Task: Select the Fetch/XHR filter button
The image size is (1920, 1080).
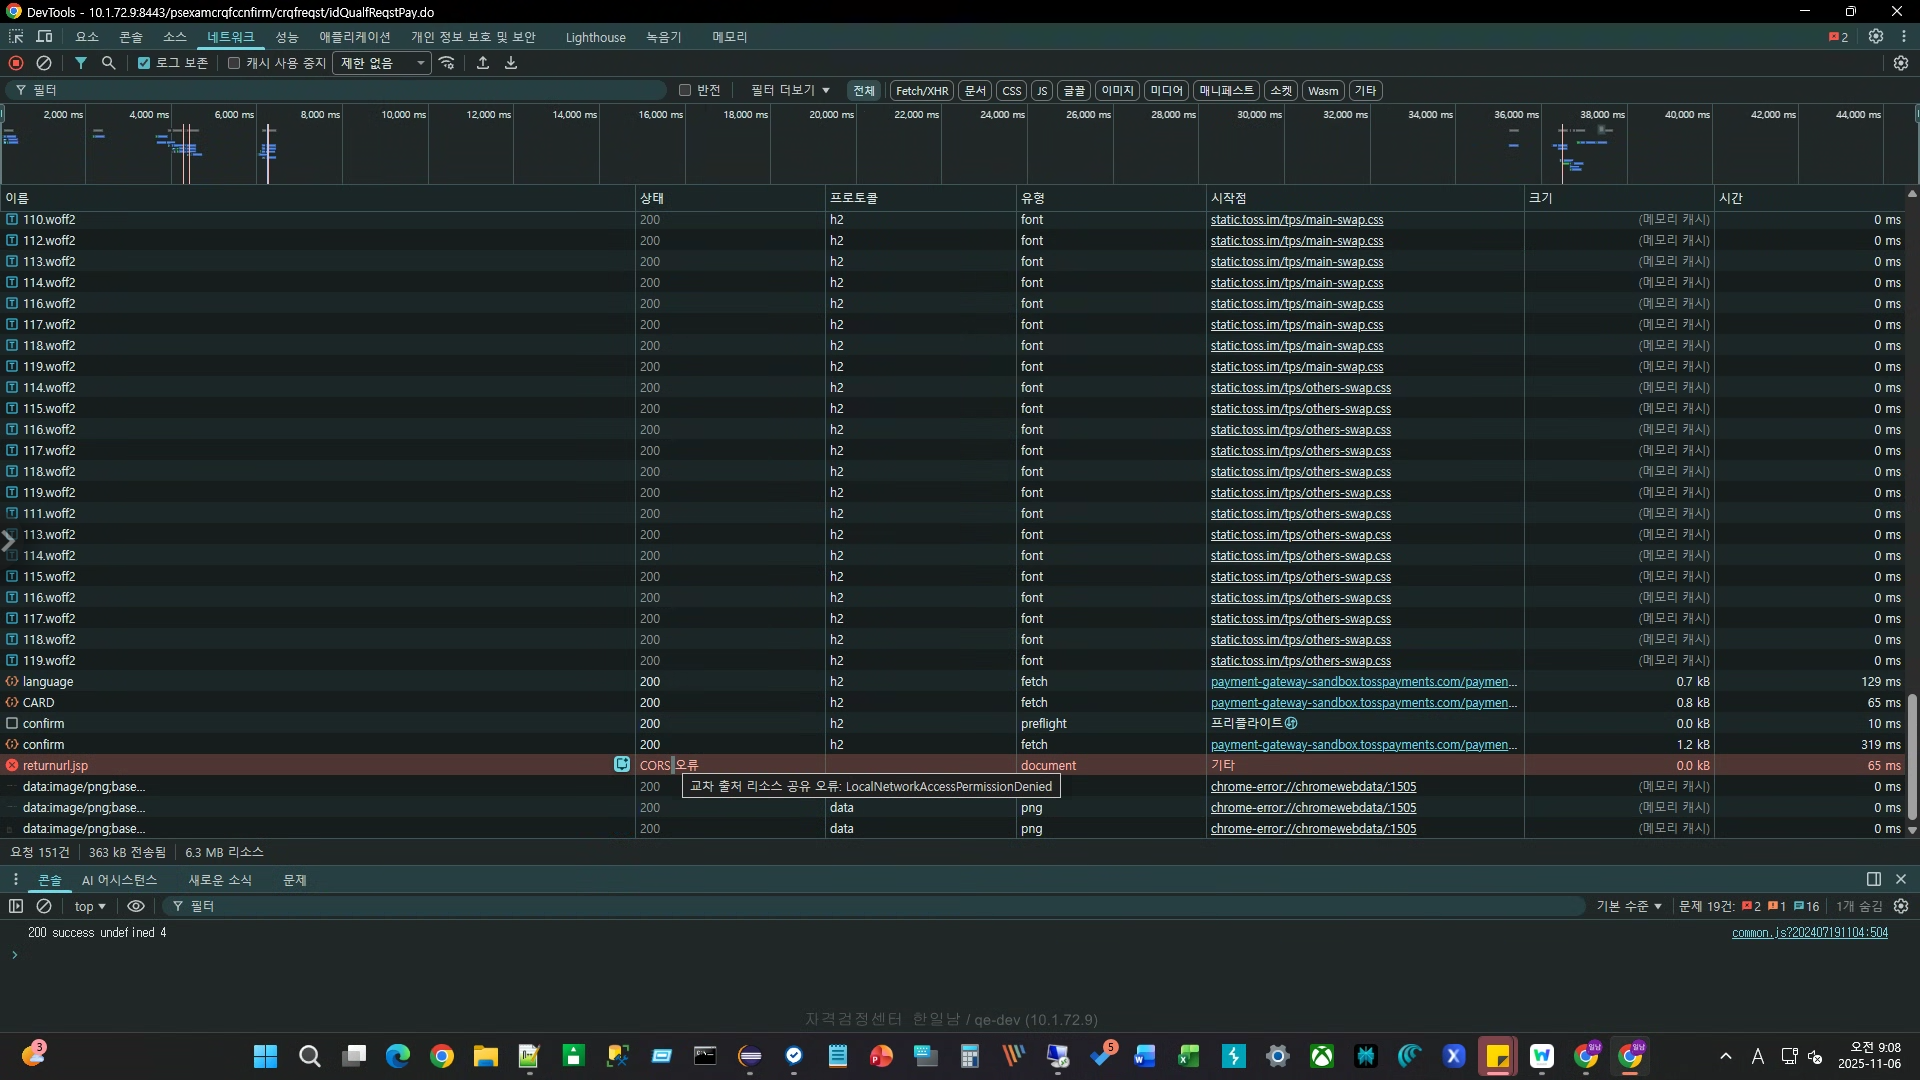Action: [921, 90]
